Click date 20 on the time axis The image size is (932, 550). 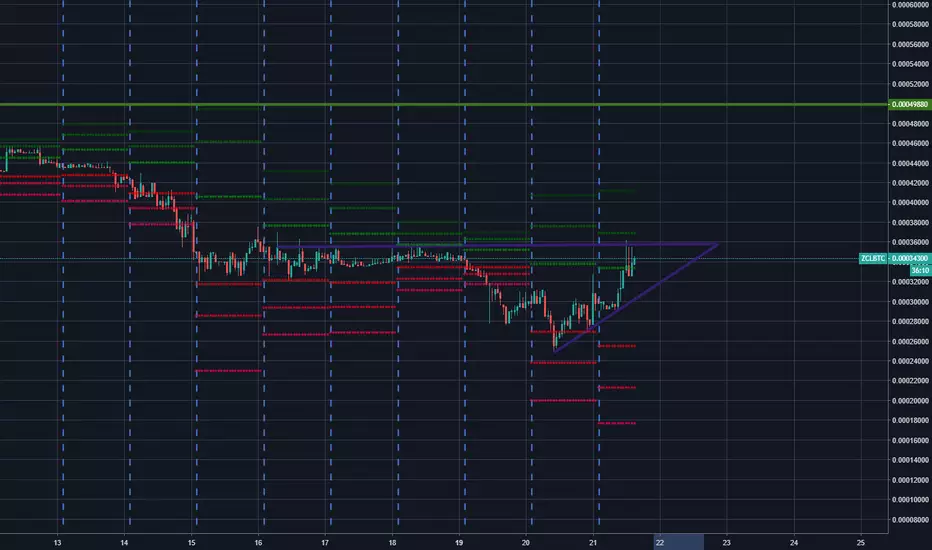tap(526, 542)
